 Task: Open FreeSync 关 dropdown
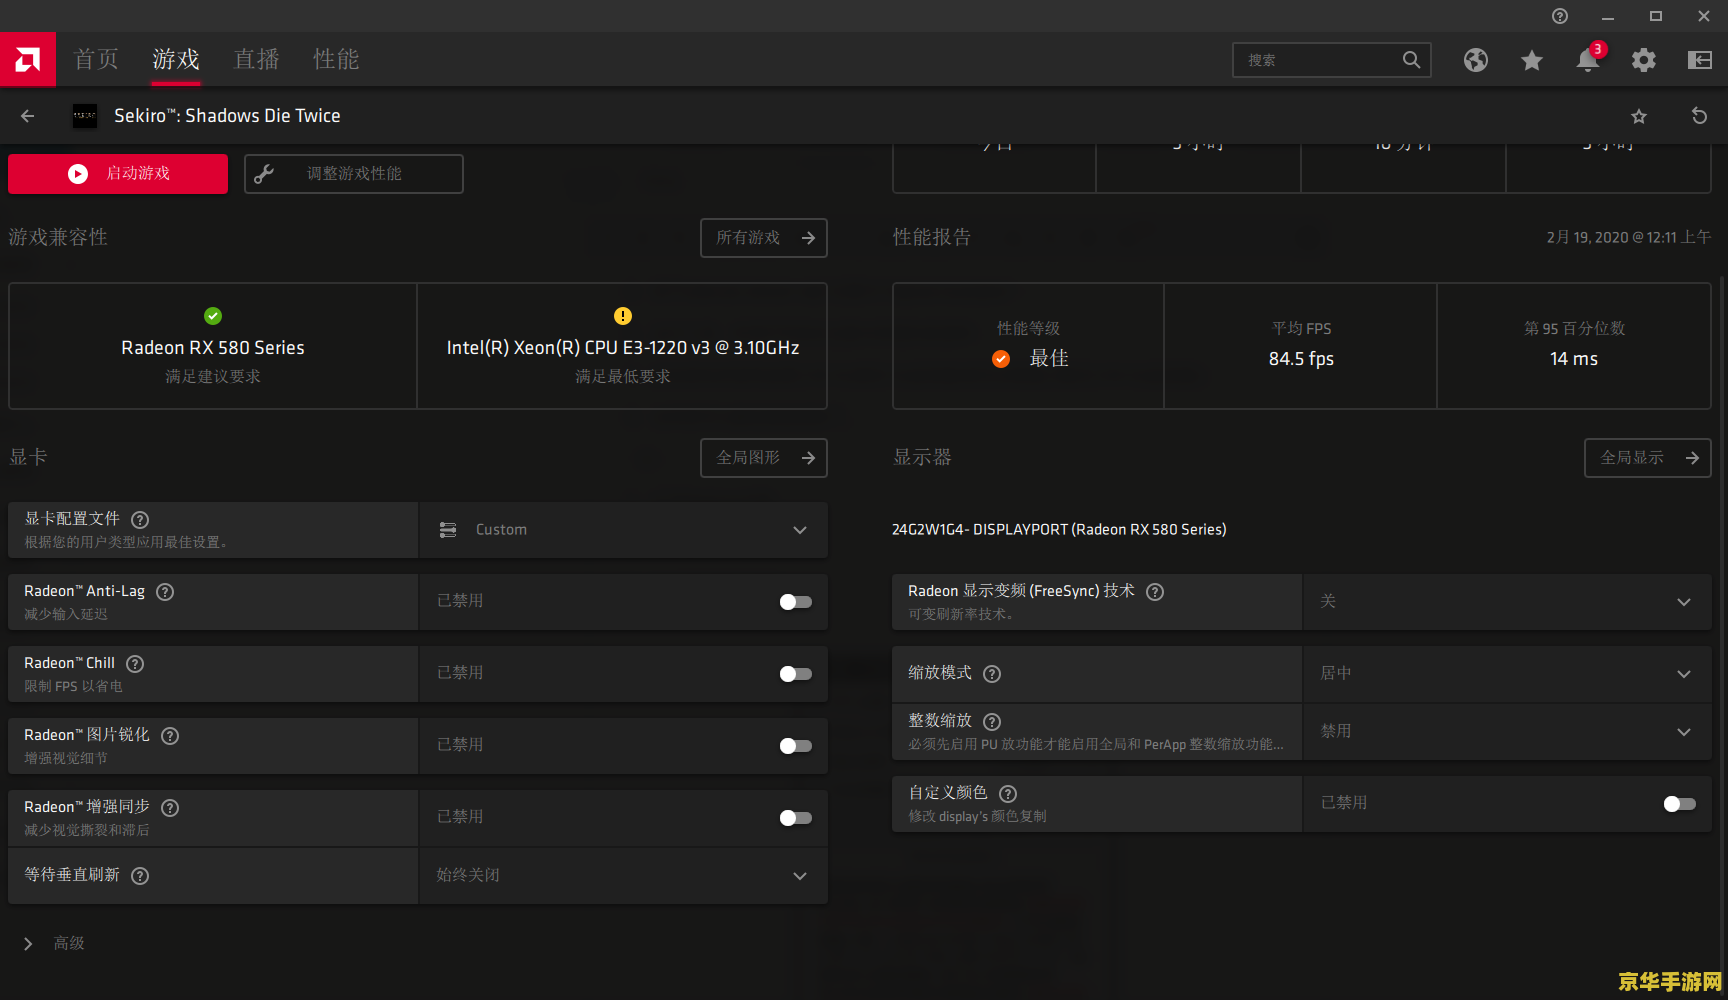(1507, 602)
